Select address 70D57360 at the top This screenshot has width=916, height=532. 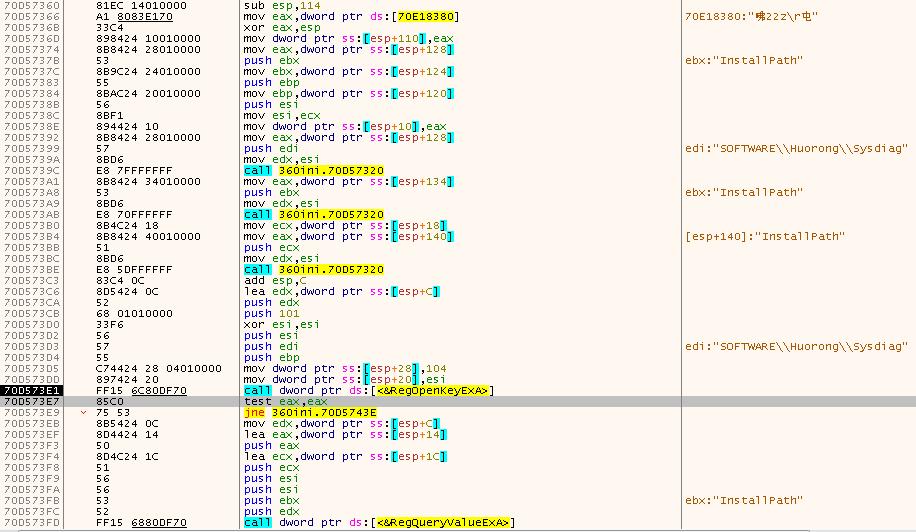[x=32, y=6]
